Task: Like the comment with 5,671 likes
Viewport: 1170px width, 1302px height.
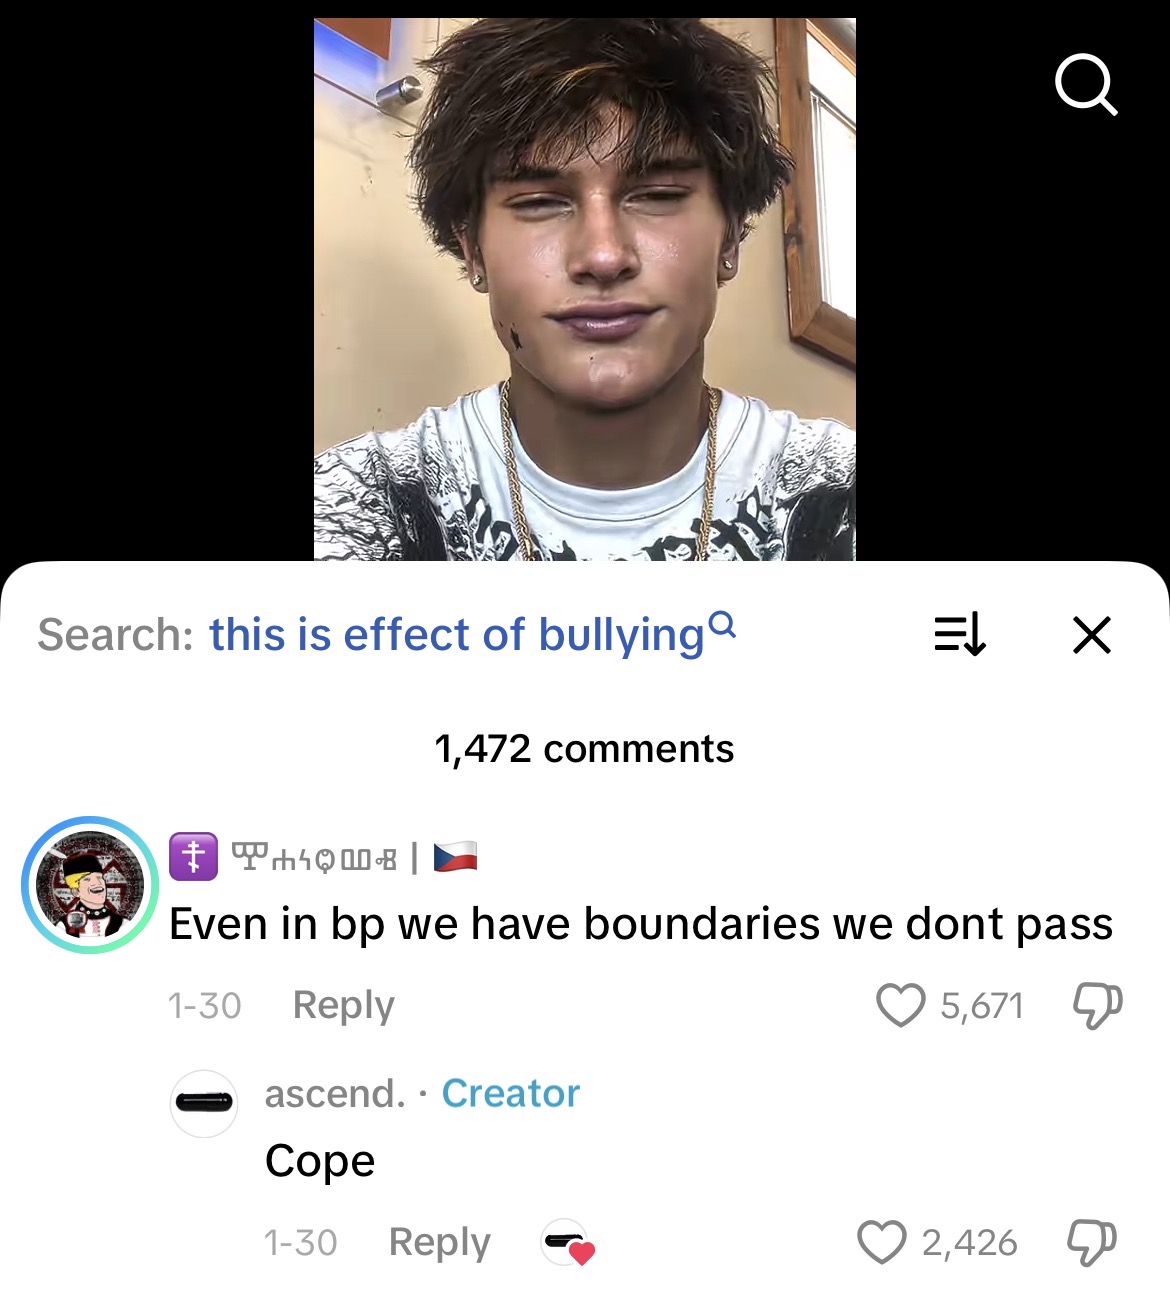Action: [x=901, y=1005]
